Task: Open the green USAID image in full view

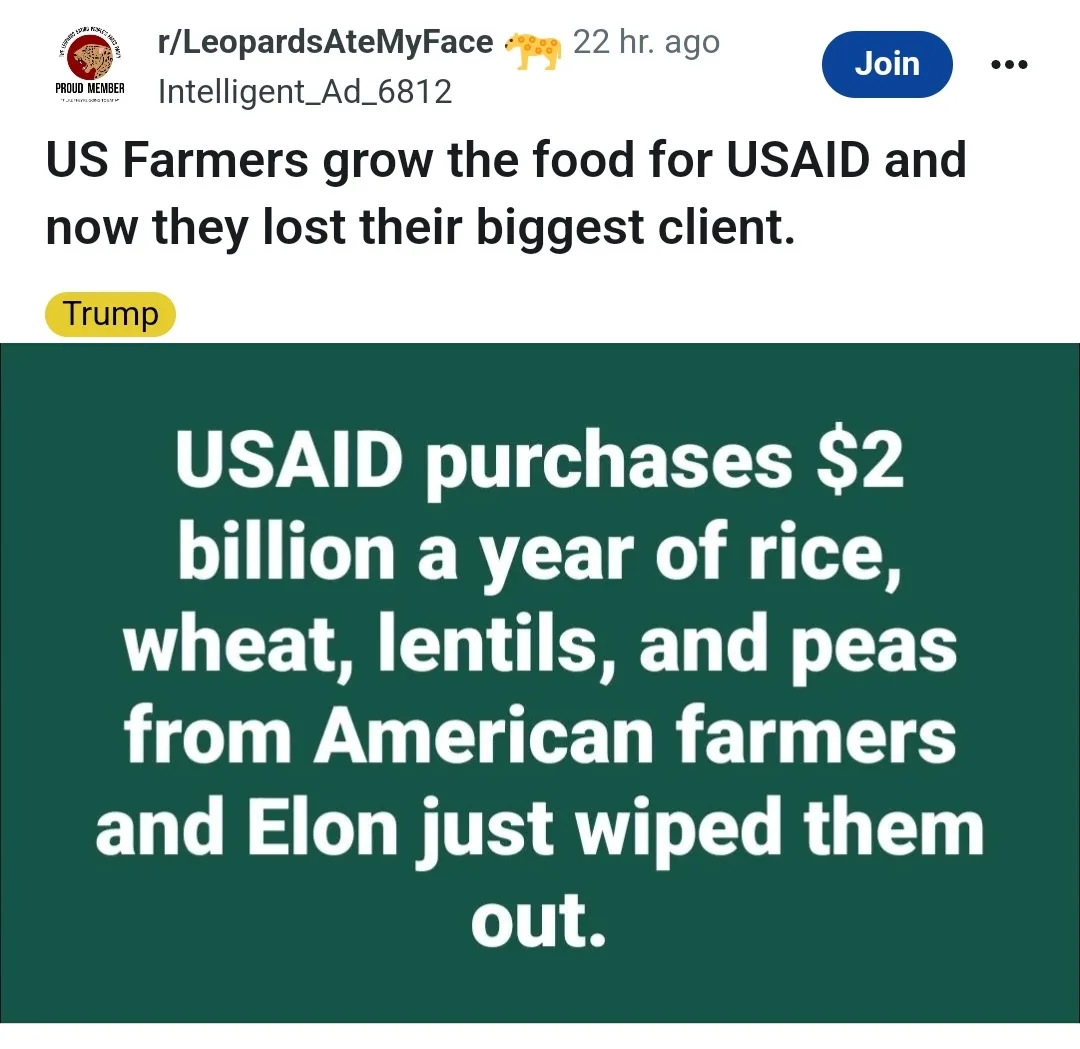Action: click(x=540, y=683)
